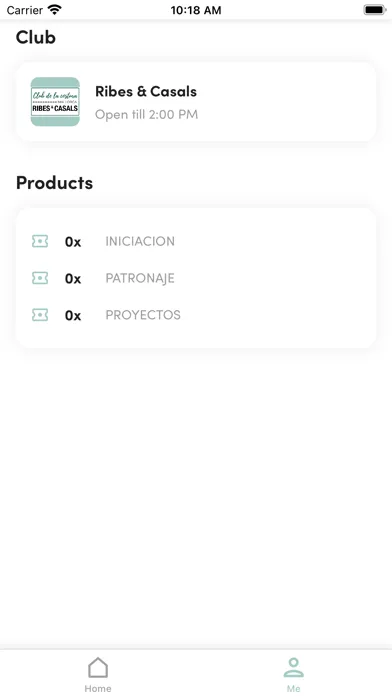392x696 pixels.
Task: Tap the battery indicator icon
Action: [375, 10]
